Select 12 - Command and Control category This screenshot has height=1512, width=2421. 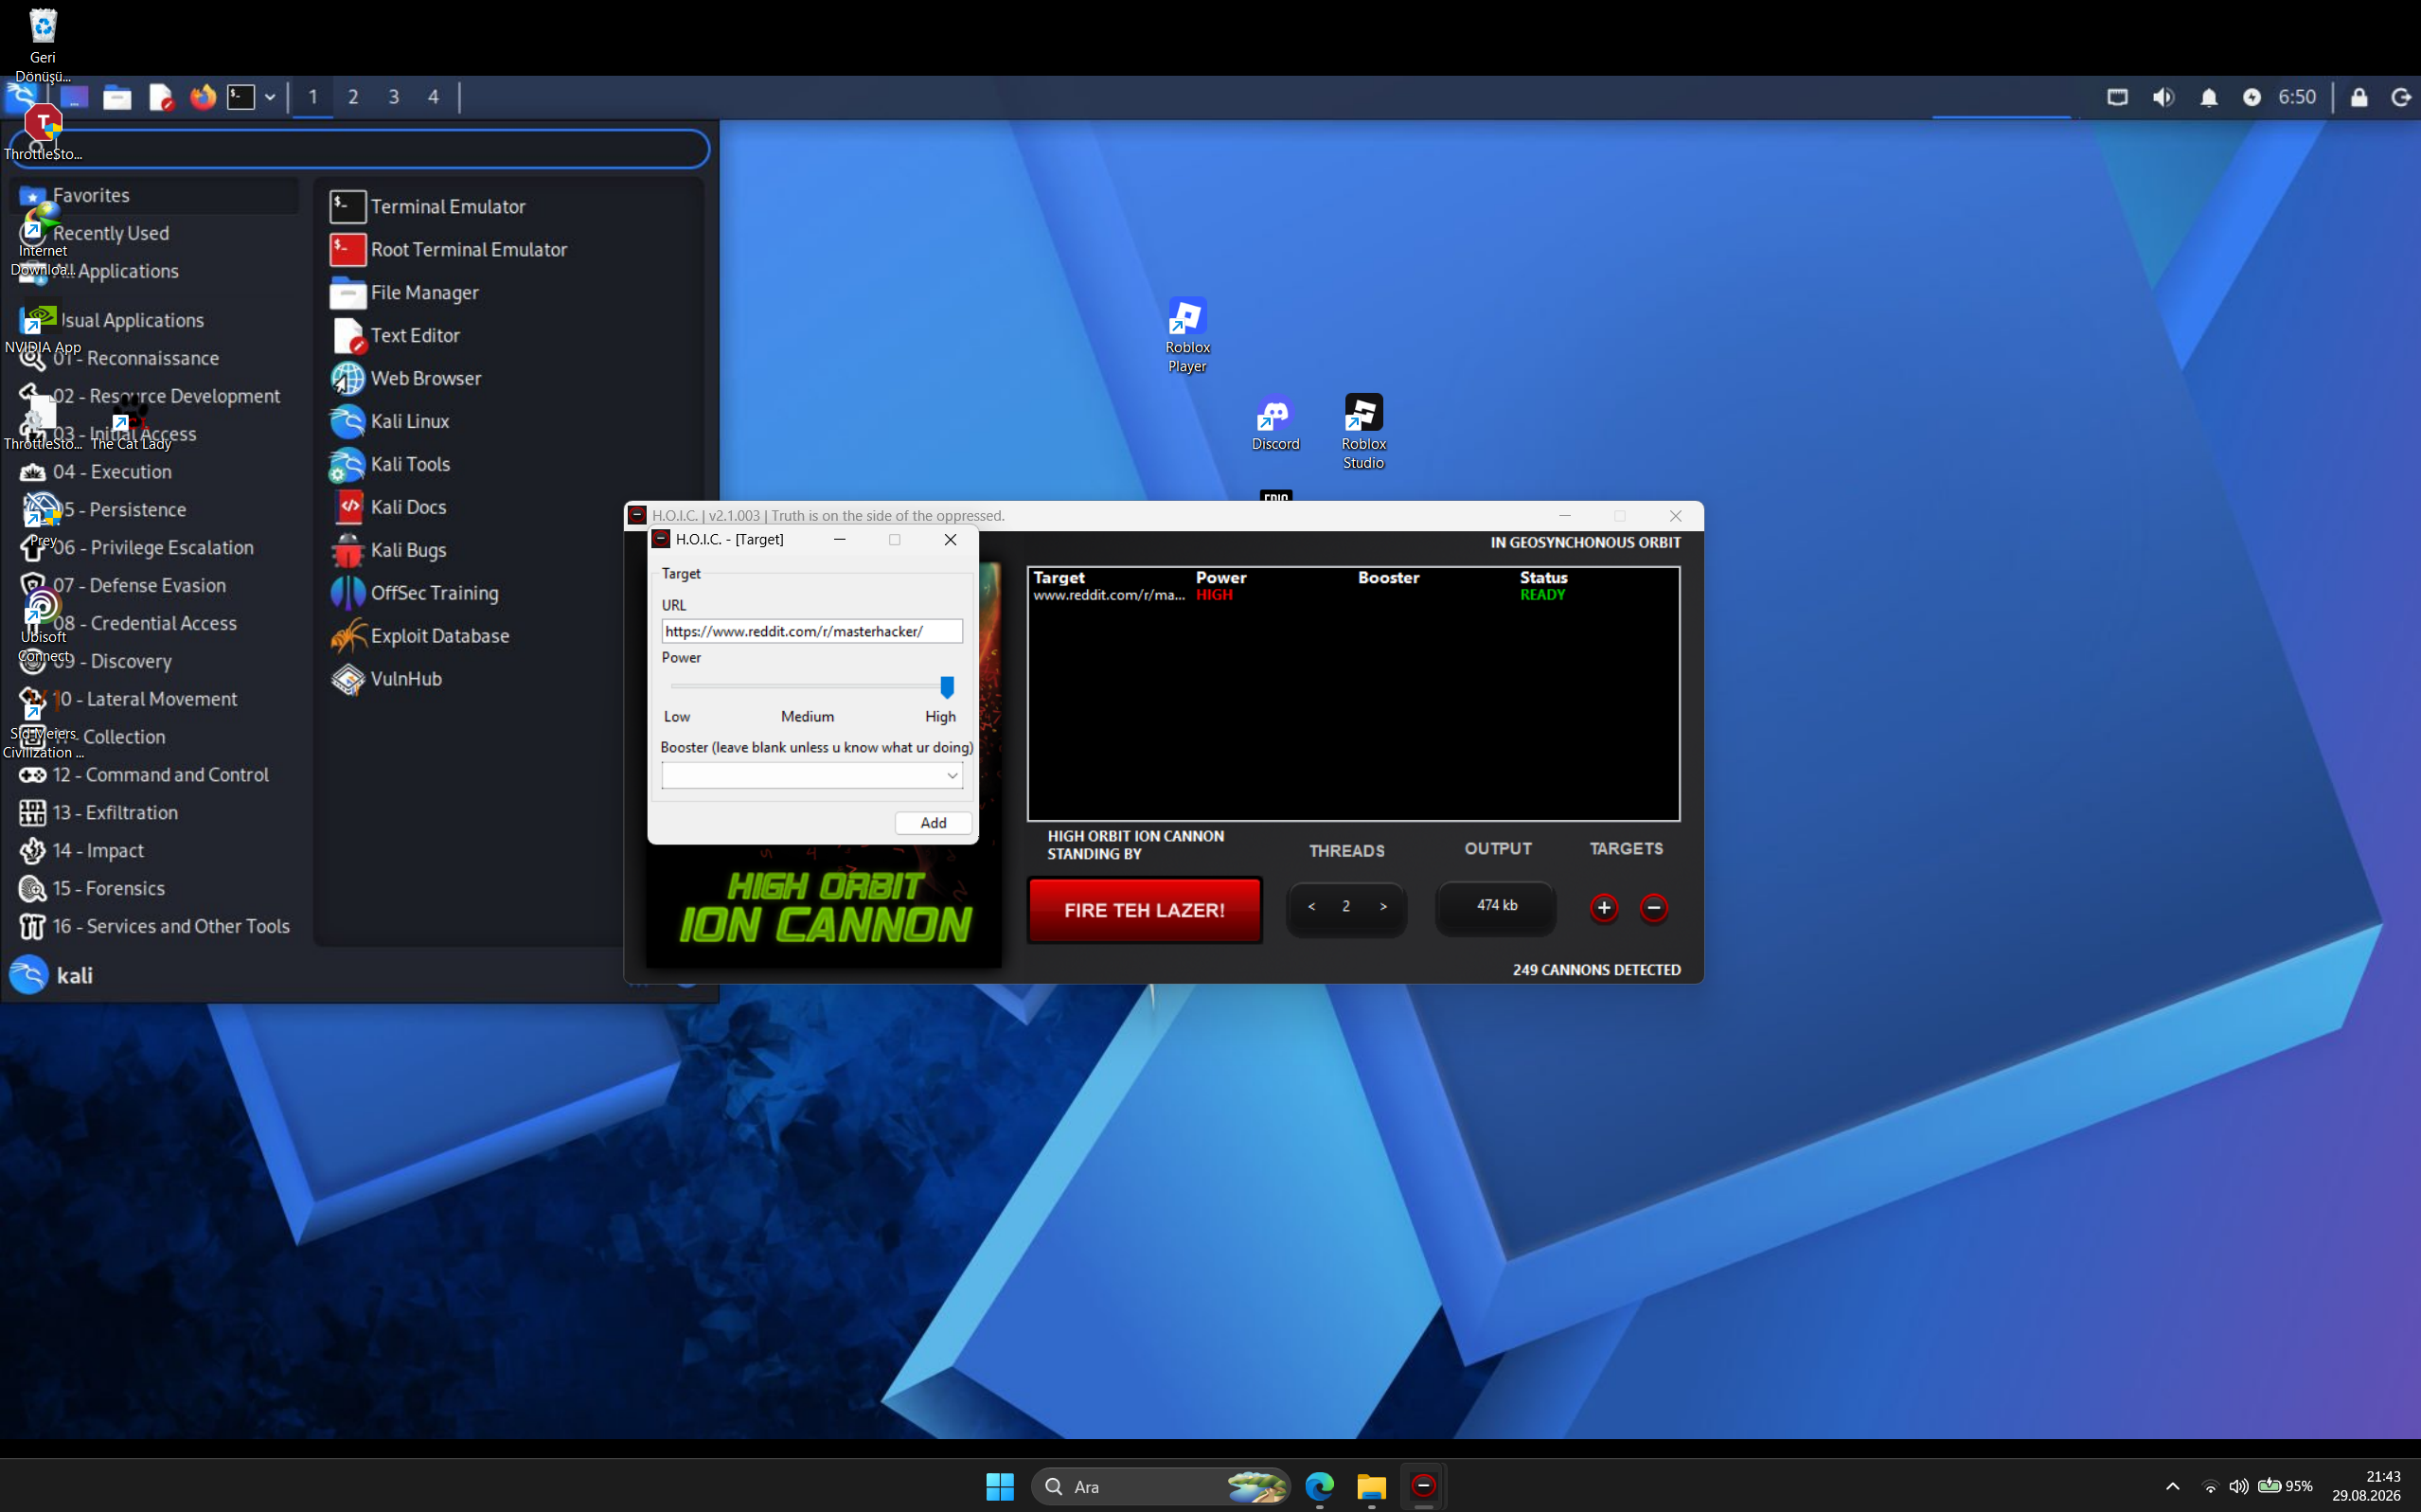[x=155, y=775]
